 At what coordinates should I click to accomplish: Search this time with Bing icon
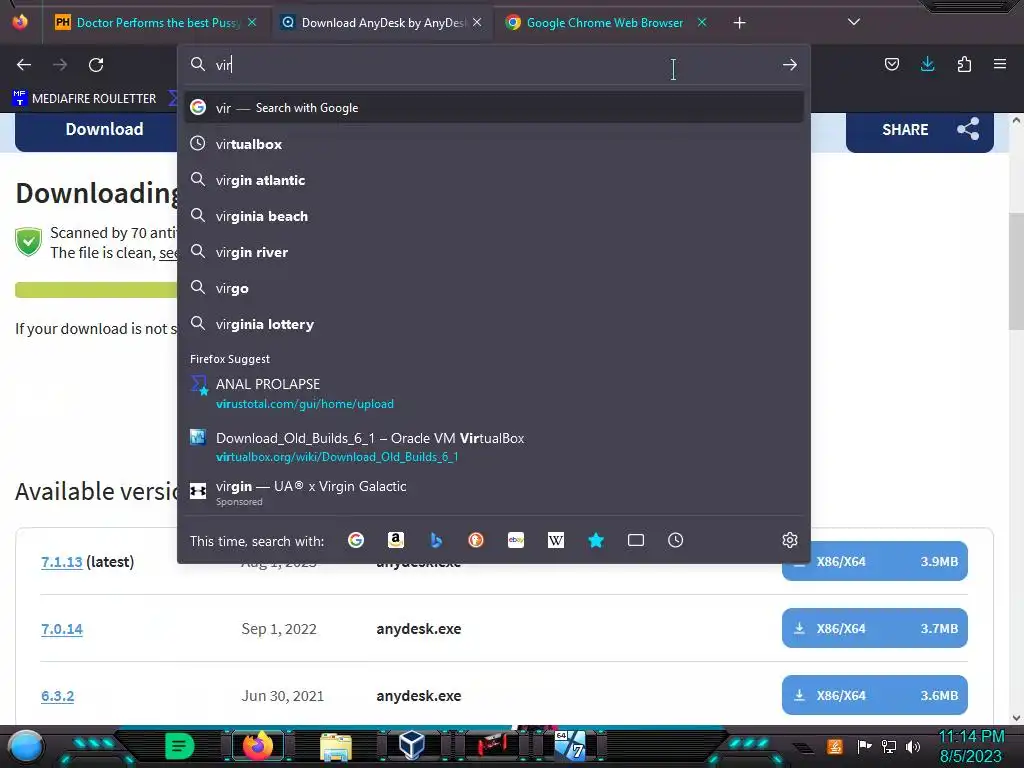(436, 540)
